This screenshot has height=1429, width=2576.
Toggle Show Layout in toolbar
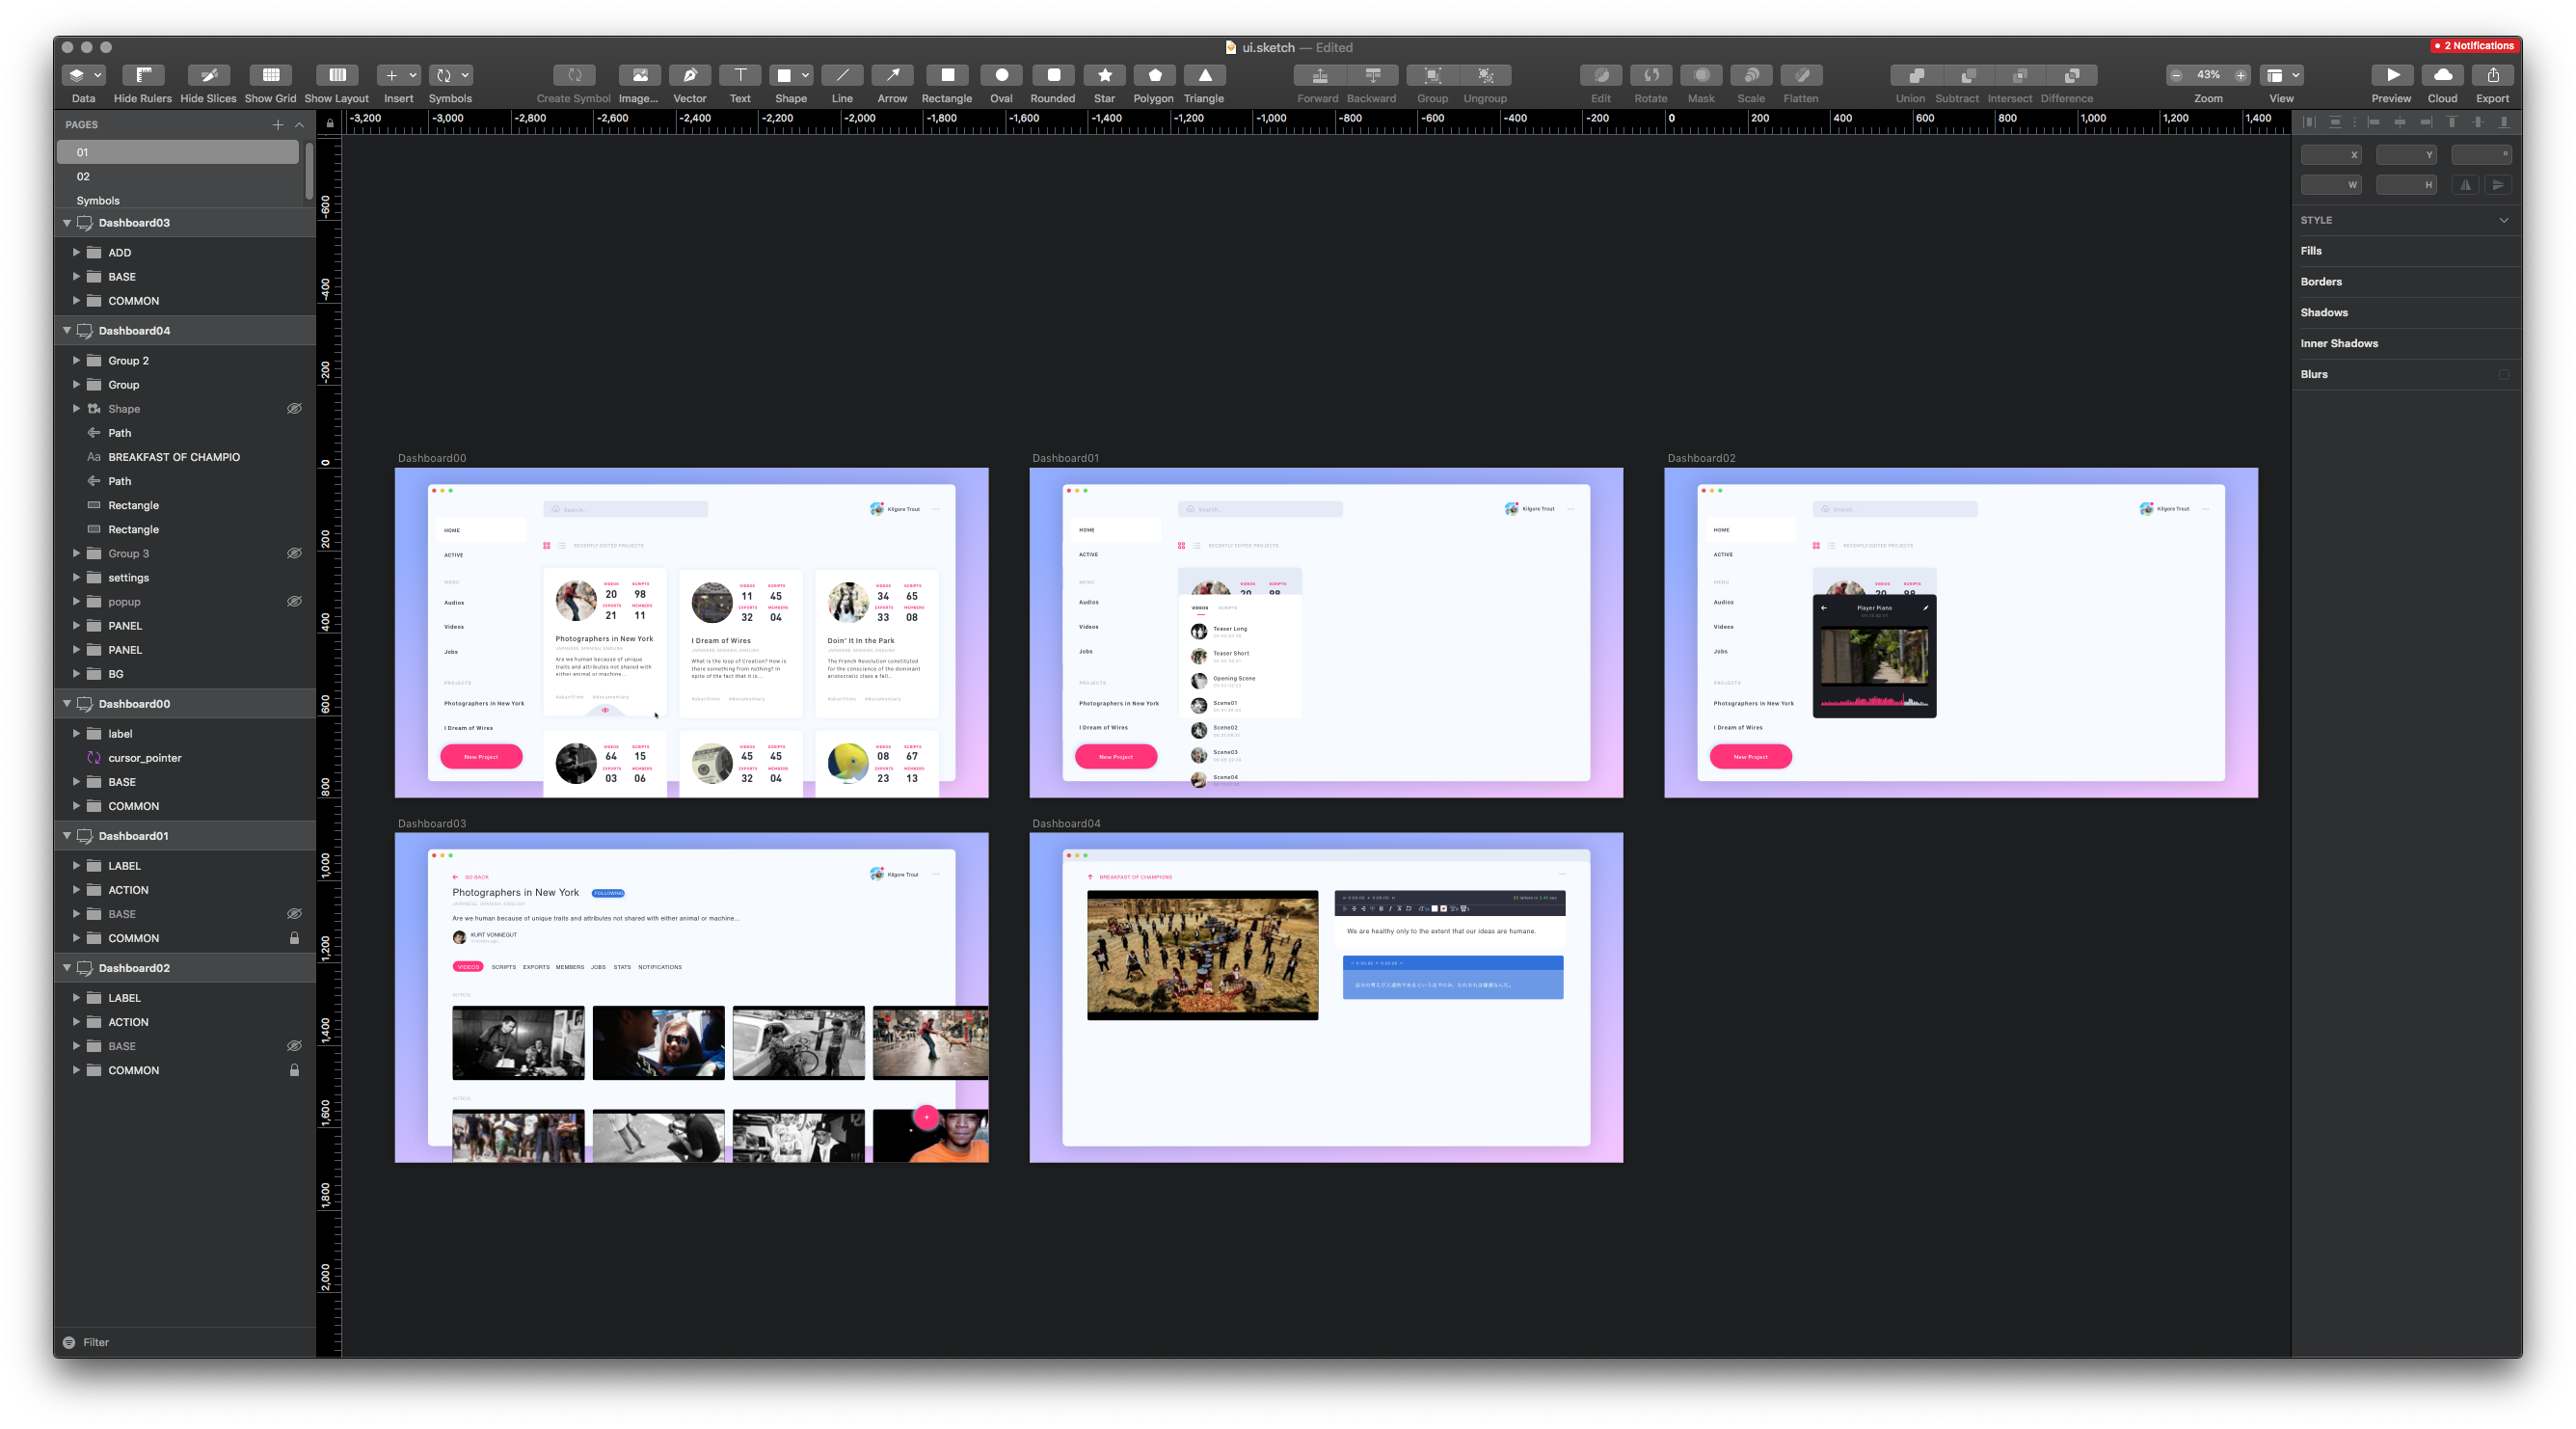tap(337, 75)
